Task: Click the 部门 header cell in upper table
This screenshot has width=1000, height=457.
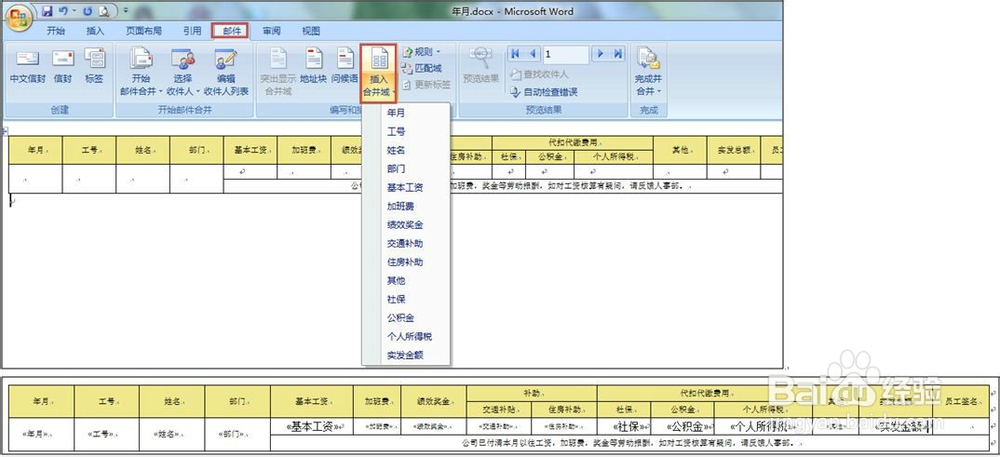Action: [196, 150]
